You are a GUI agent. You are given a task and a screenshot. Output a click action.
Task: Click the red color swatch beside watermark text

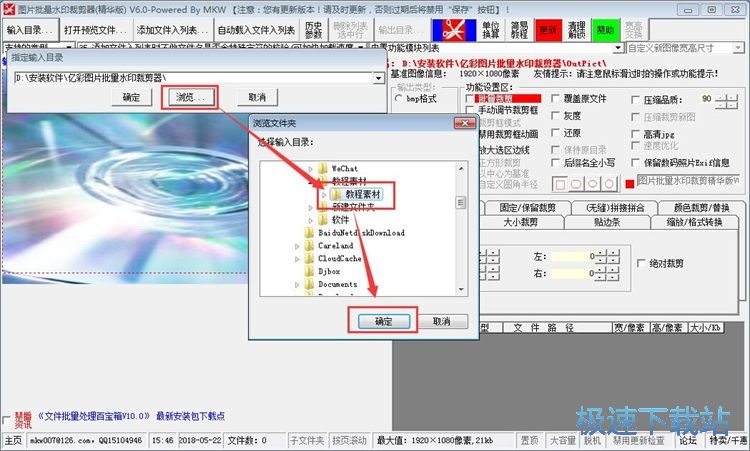[x=629, y=184]
